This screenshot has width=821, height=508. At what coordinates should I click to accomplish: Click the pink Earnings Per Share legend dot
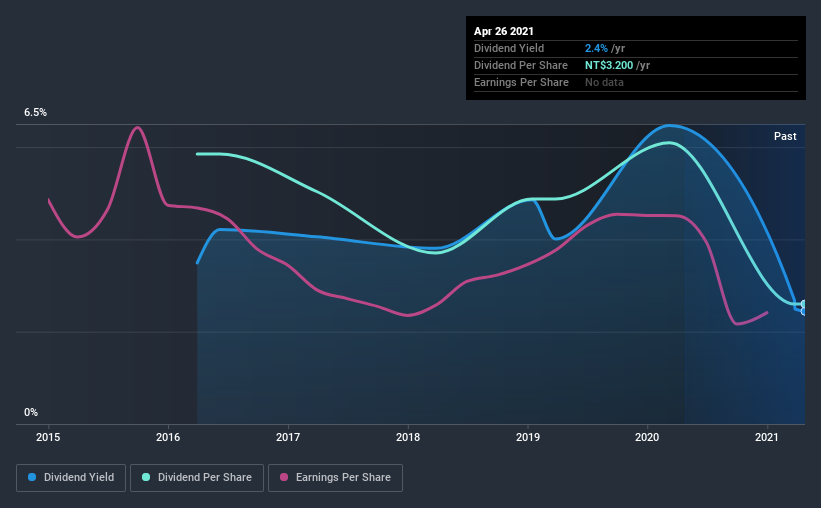click(x=284, y=477)
